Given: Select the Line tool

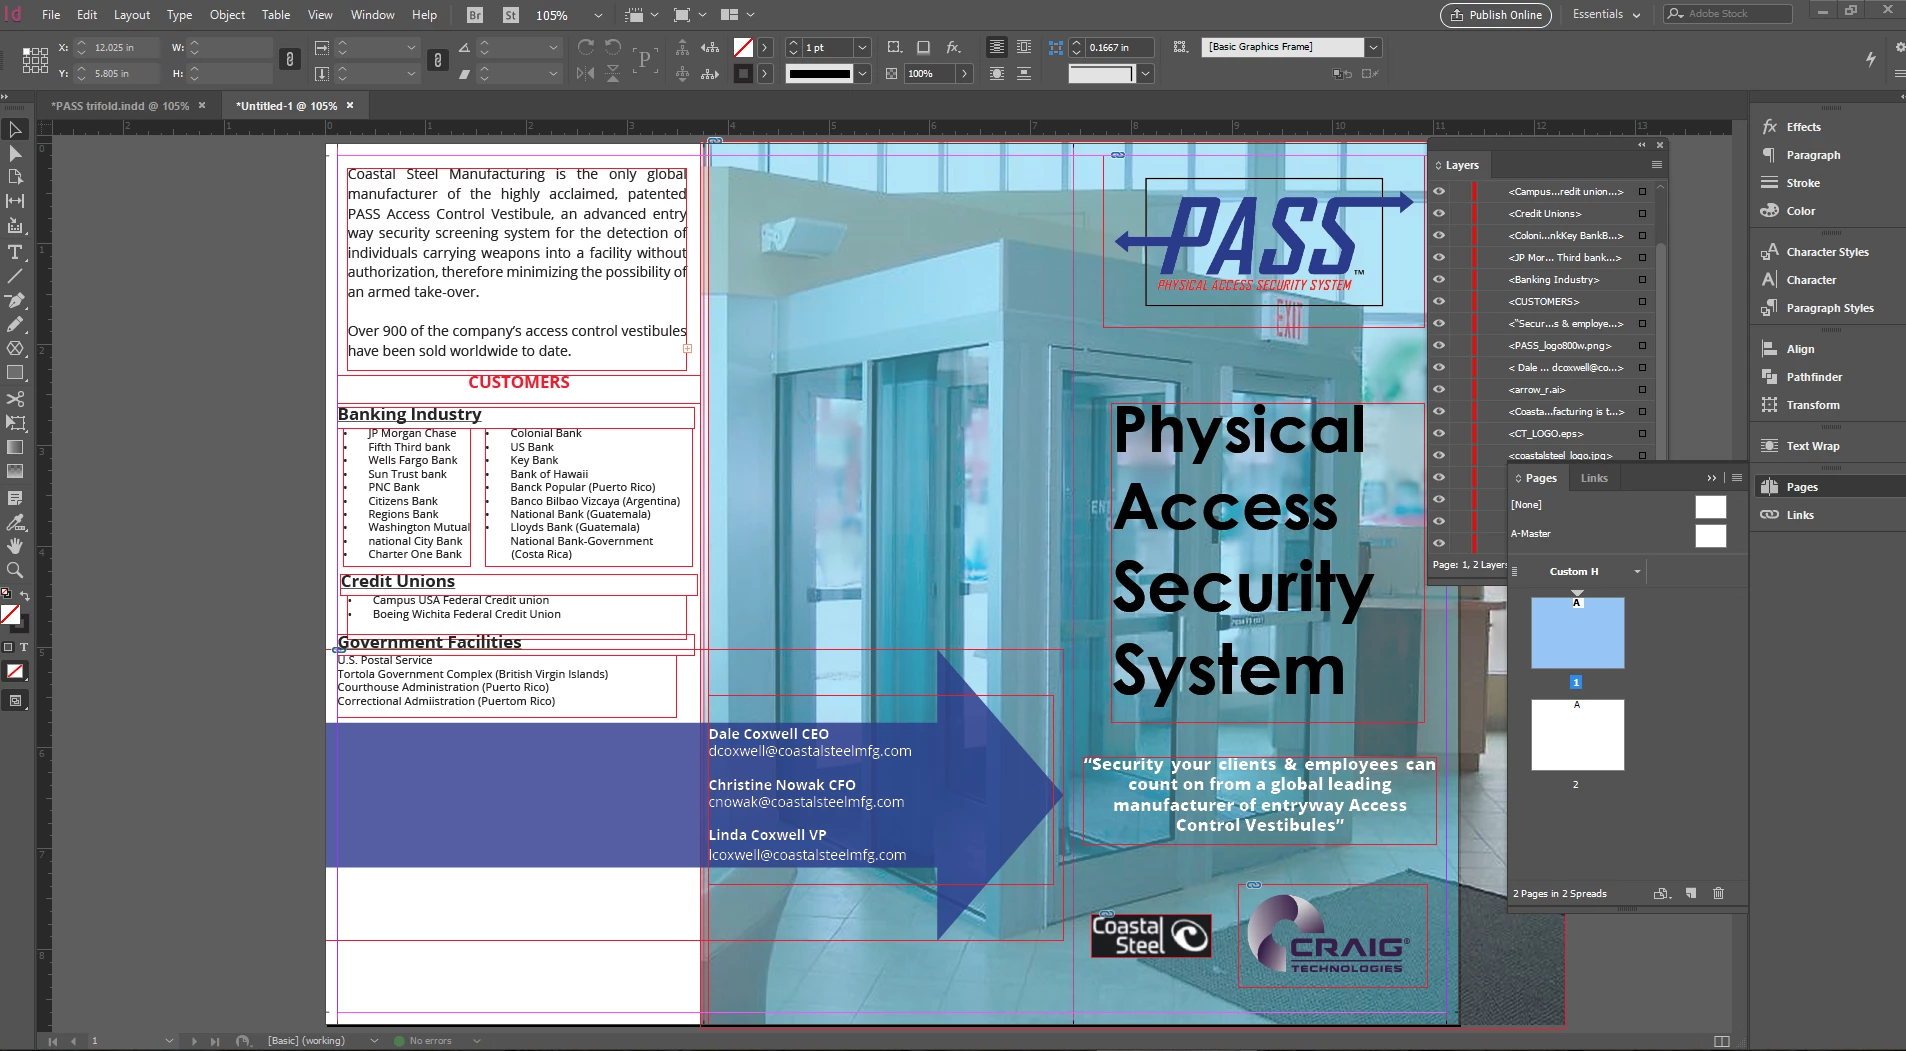Looking at the screenshot, I should [15, 276].
